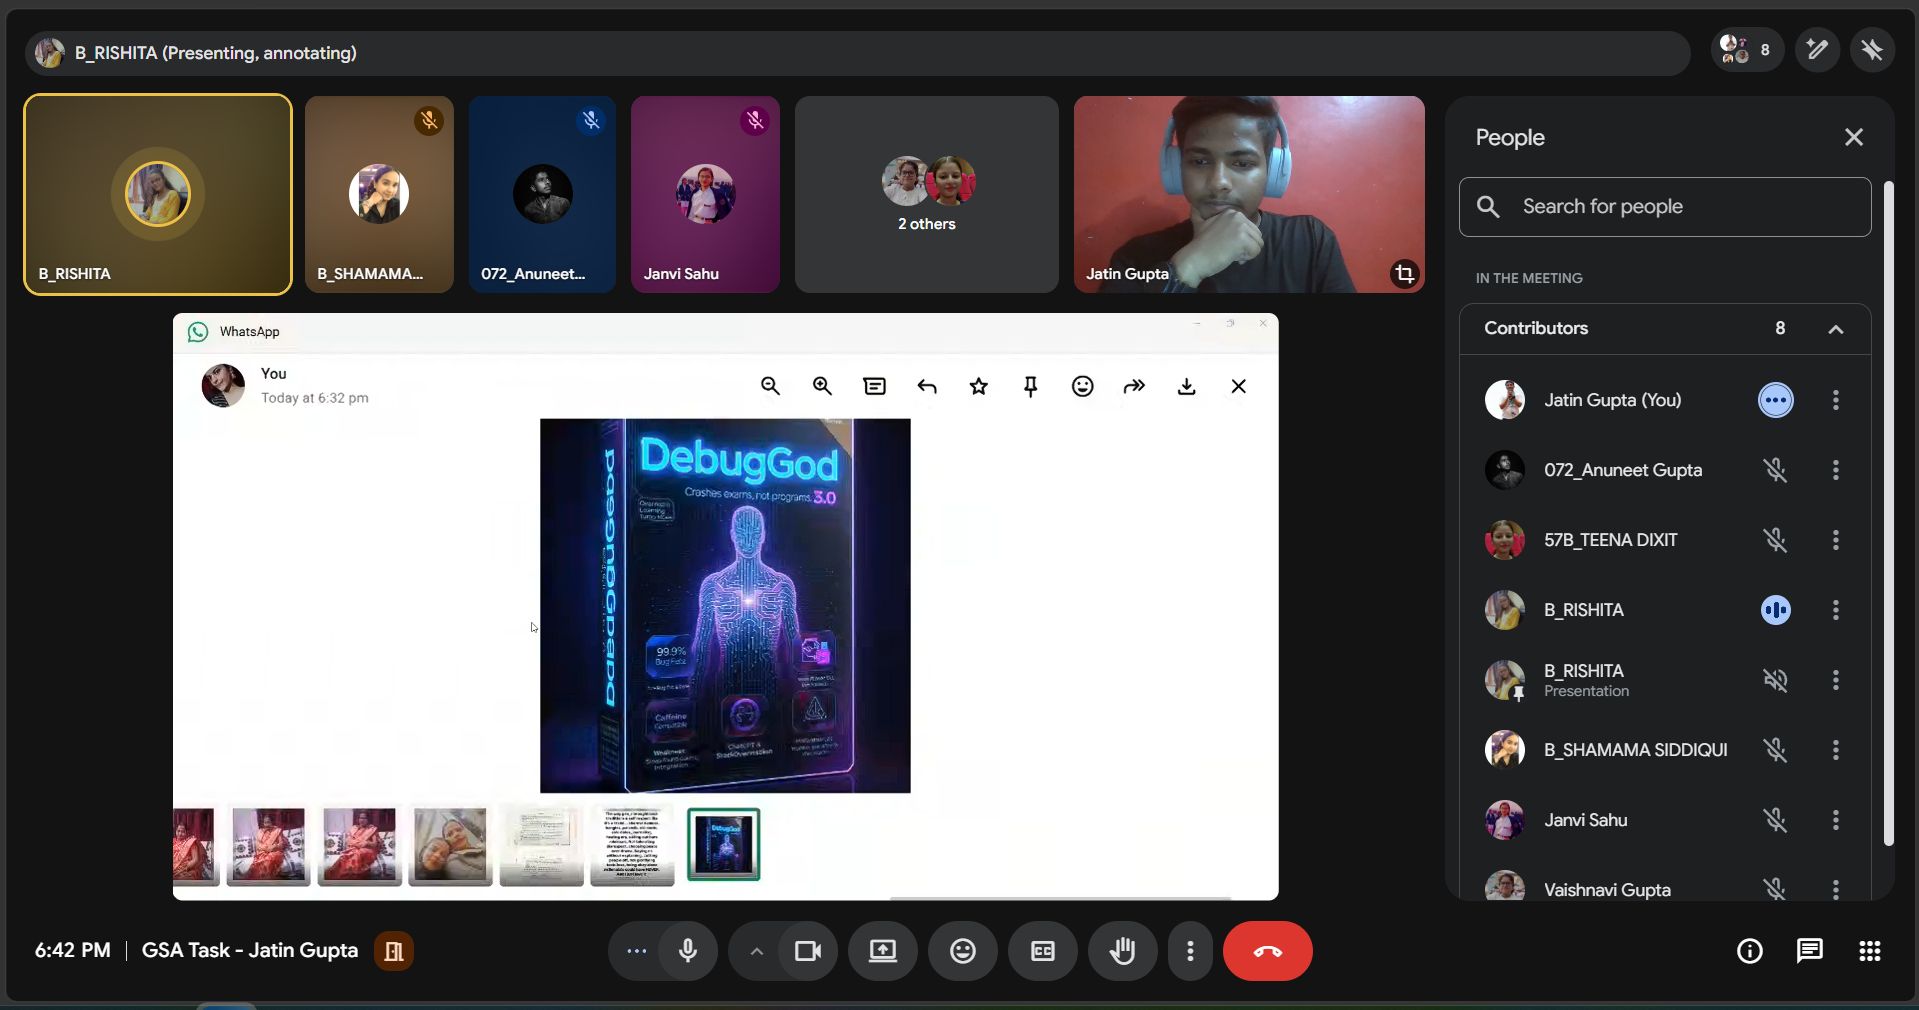Open more options for Janvi Sahu
Viewport: 1919px width, 1010px height.
tap(1836, 820)
